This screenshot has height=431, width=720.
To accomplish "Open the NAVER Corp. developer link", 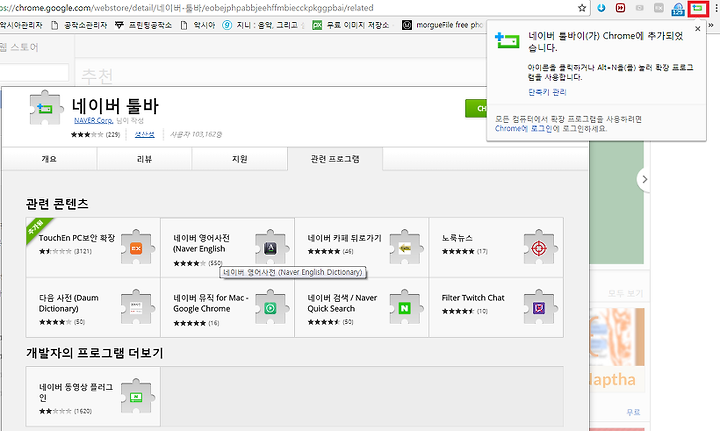I will [93, 120].
